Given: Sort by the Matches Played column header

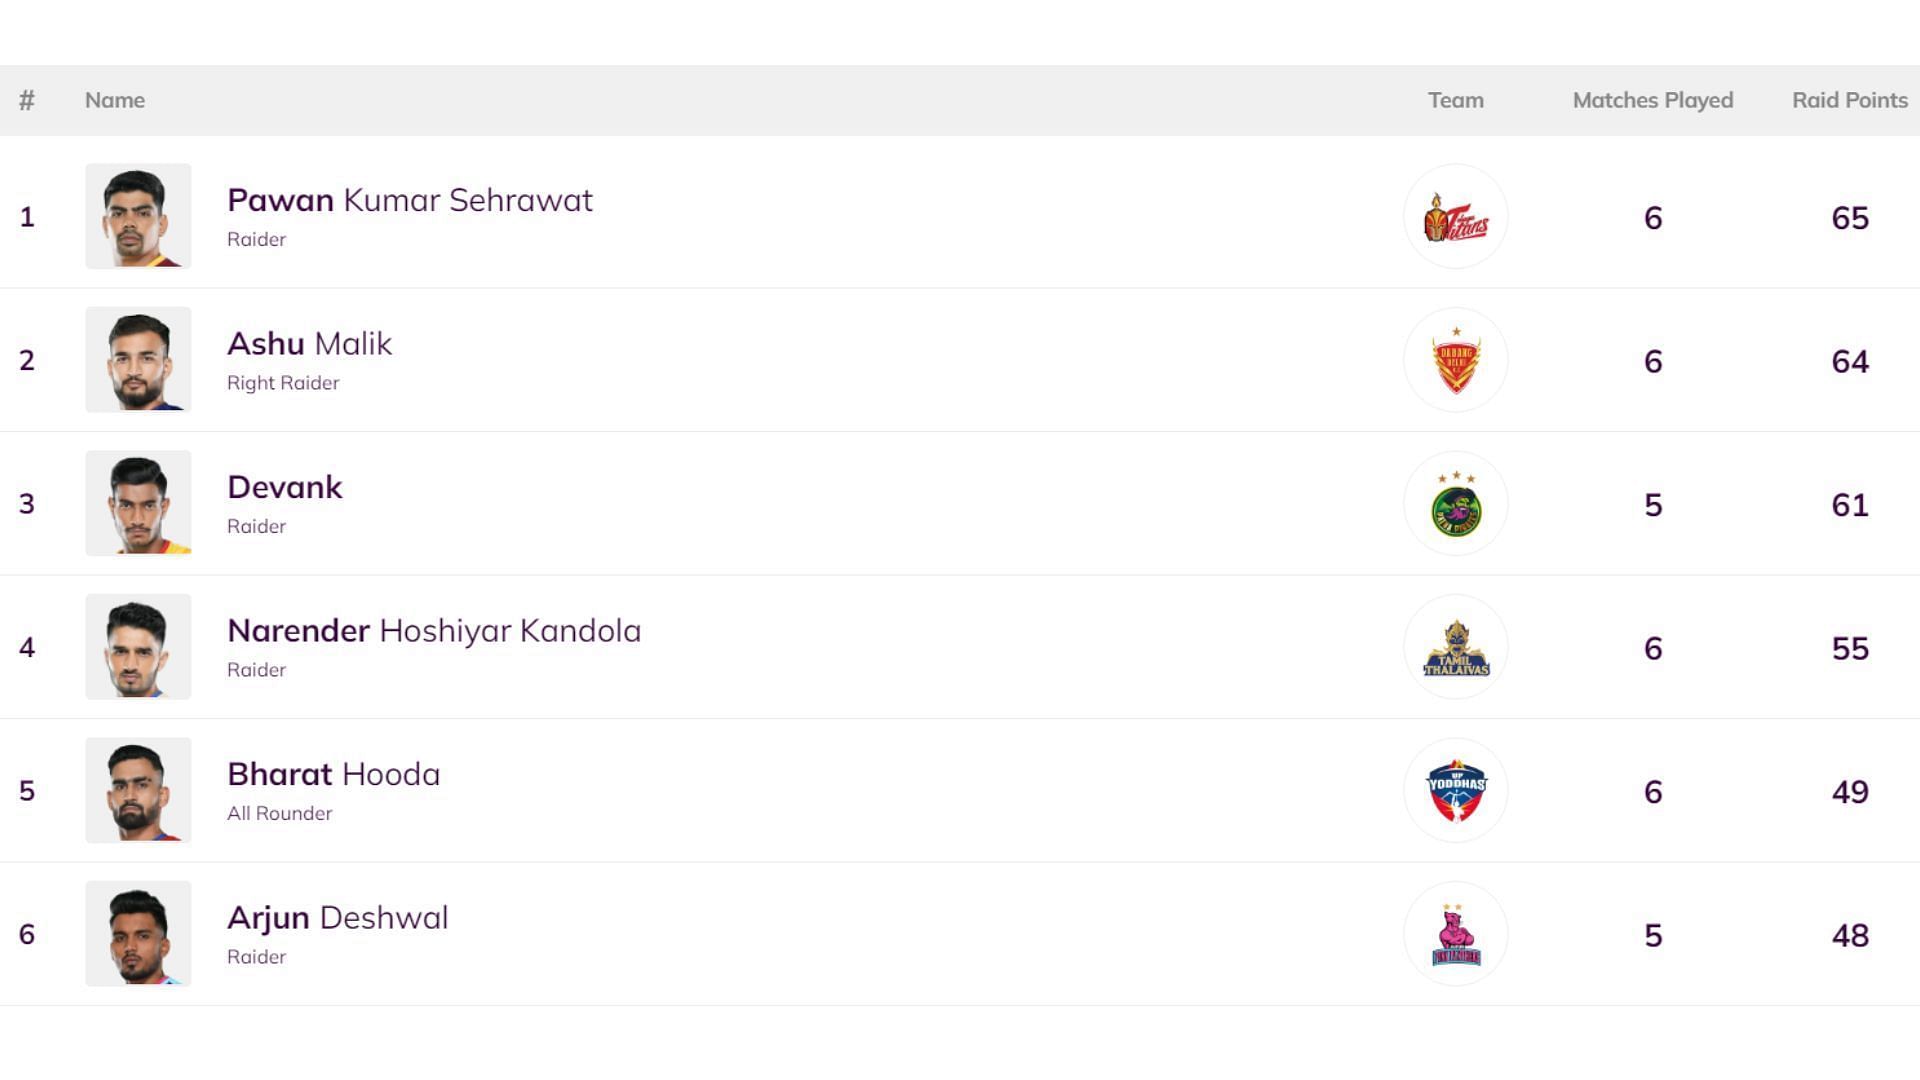Looking at the screenshot, I should click(x=1652, y=100).
